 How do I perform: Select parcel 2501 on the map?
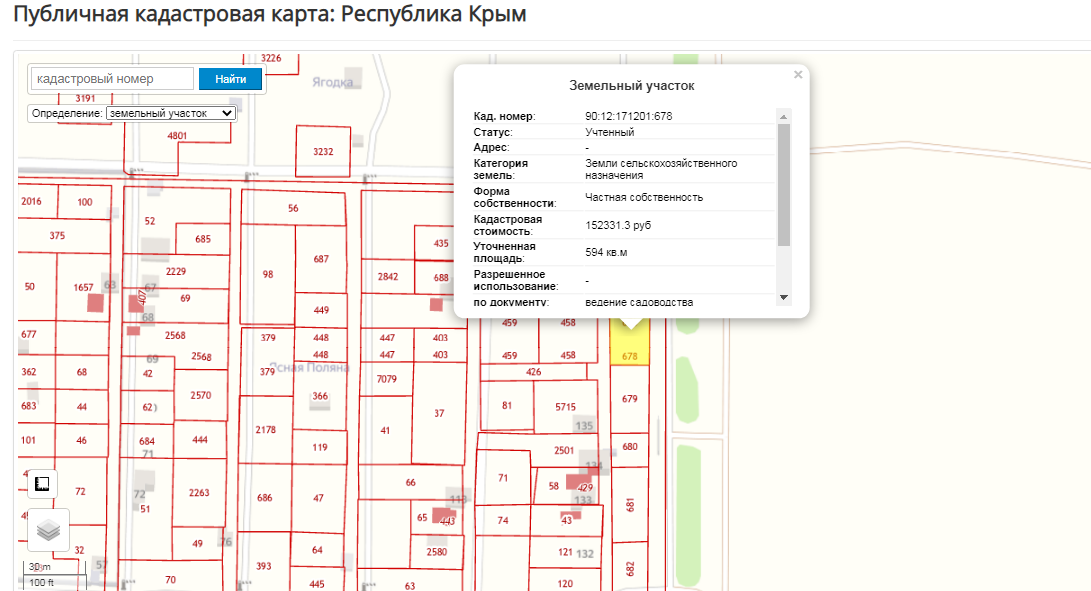coord(564,450)
